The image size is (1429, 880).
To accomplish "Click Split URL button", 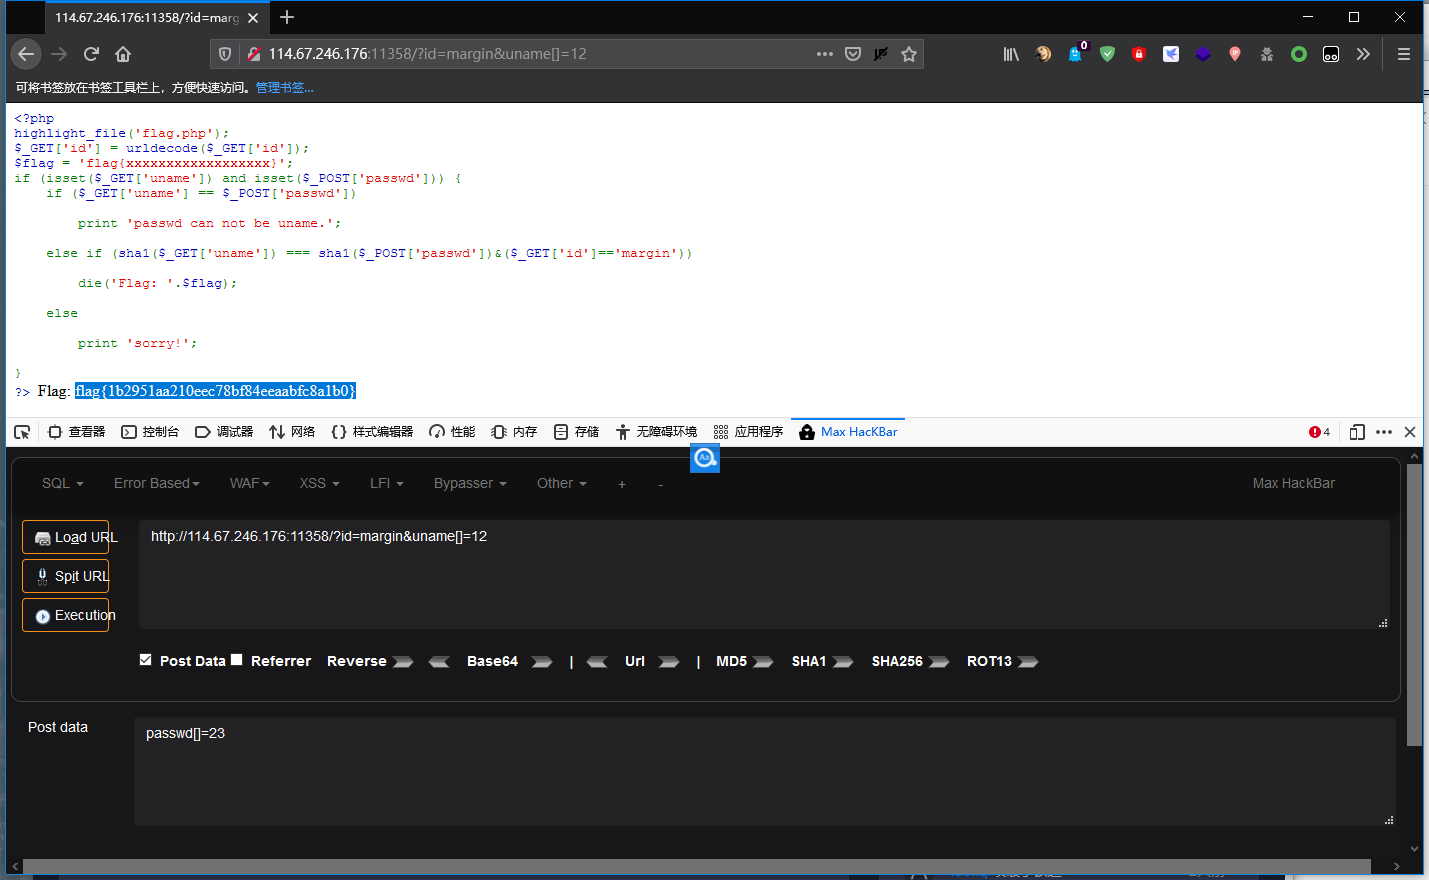I will [66, 576].
